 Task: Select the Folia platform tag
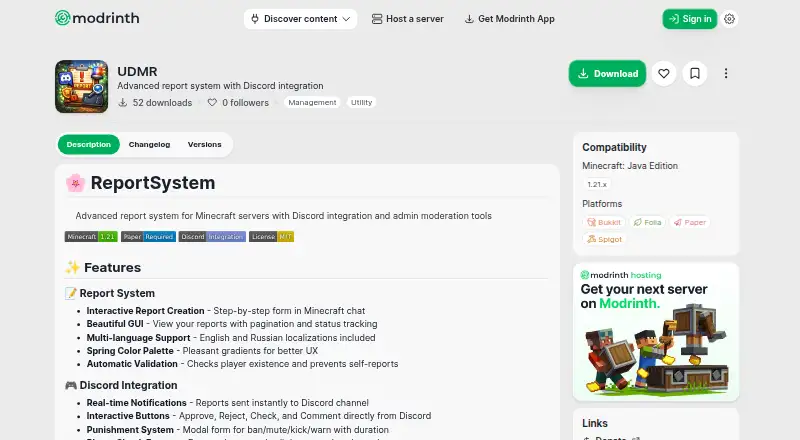(x=647, y=222)
